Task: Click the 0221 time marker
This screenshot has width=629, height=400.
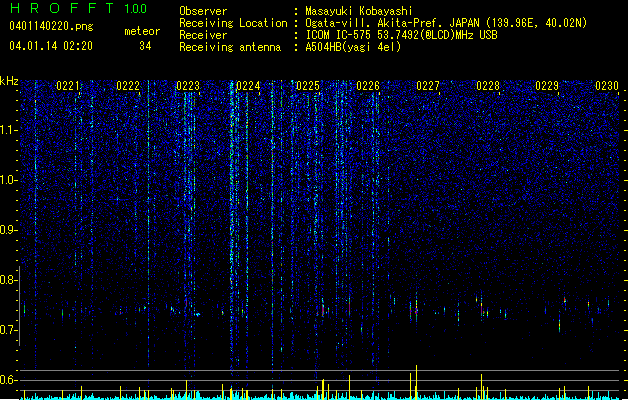Action: coord(68,86)
